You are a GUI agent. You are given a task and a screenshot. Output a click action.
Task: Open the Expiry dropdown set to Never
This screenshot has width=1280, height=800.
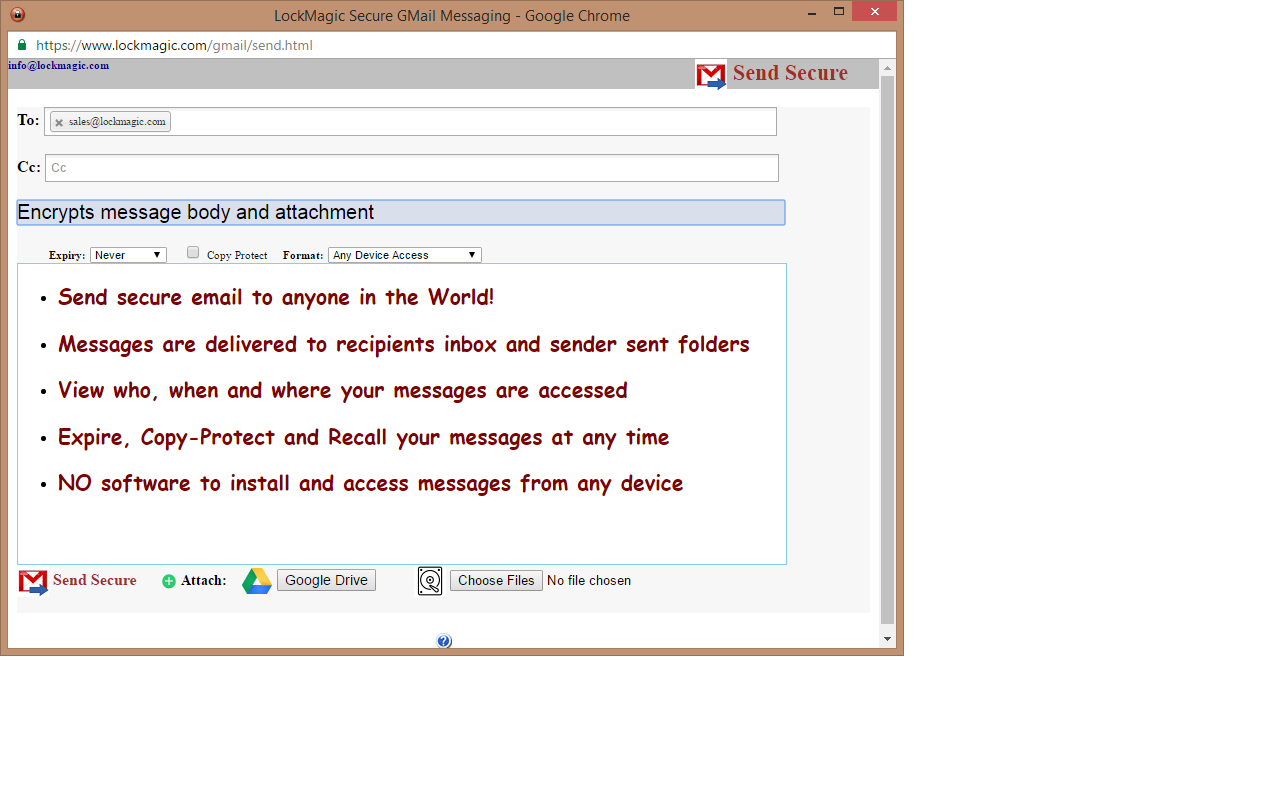[x=128, y=254]
